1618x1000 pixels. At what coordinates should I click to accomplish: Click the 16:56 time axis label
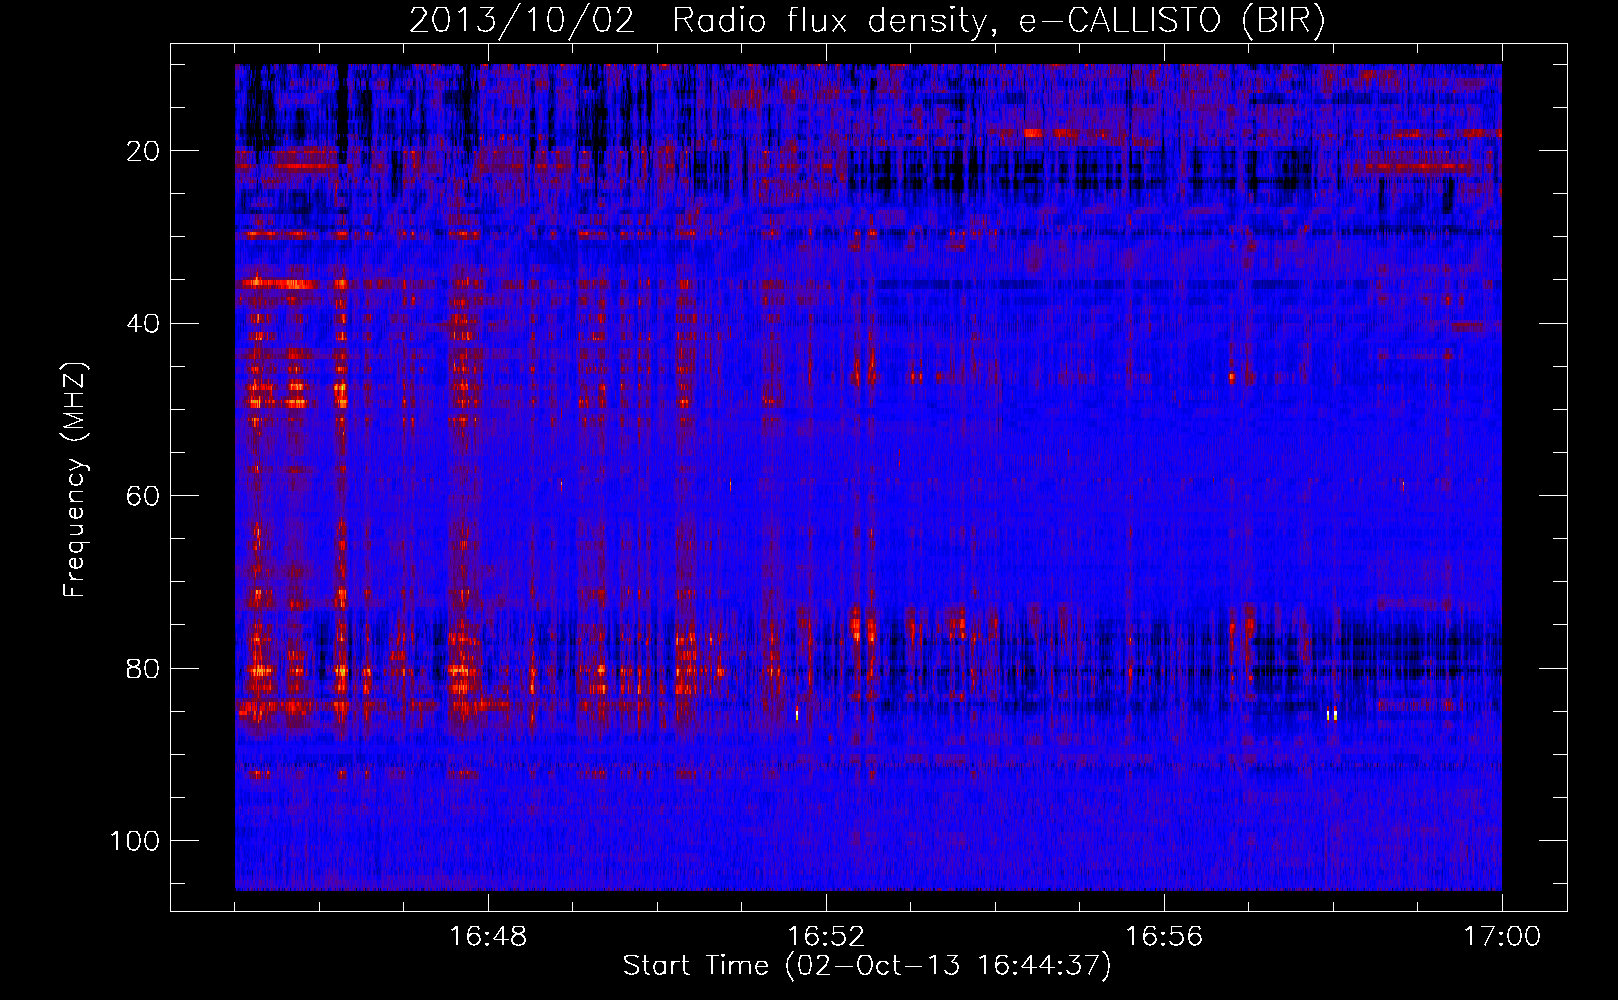[x=1164, y=937]
